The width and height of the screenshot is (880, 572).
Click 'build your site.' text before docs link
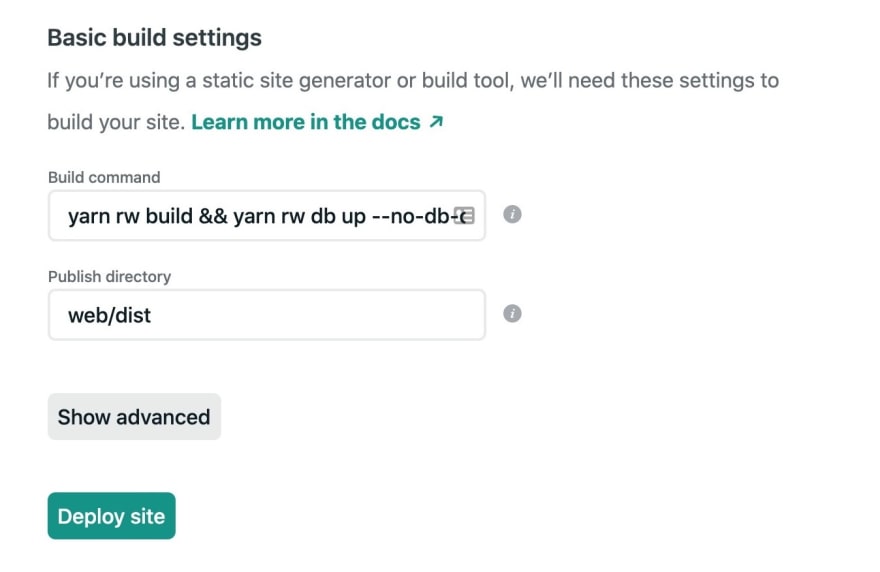[116, 122]
